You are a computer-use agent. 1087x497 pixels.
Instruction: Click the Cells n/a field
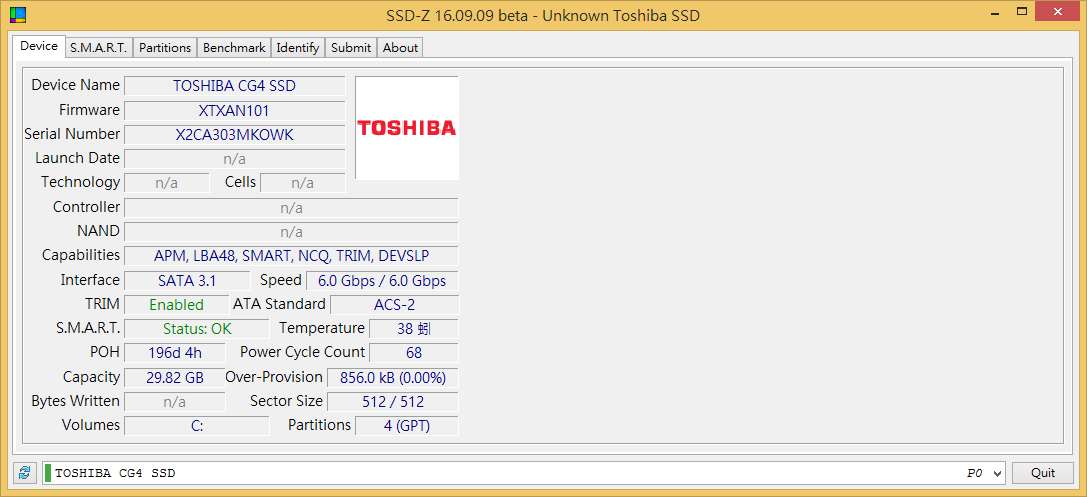tap(302, 183)
